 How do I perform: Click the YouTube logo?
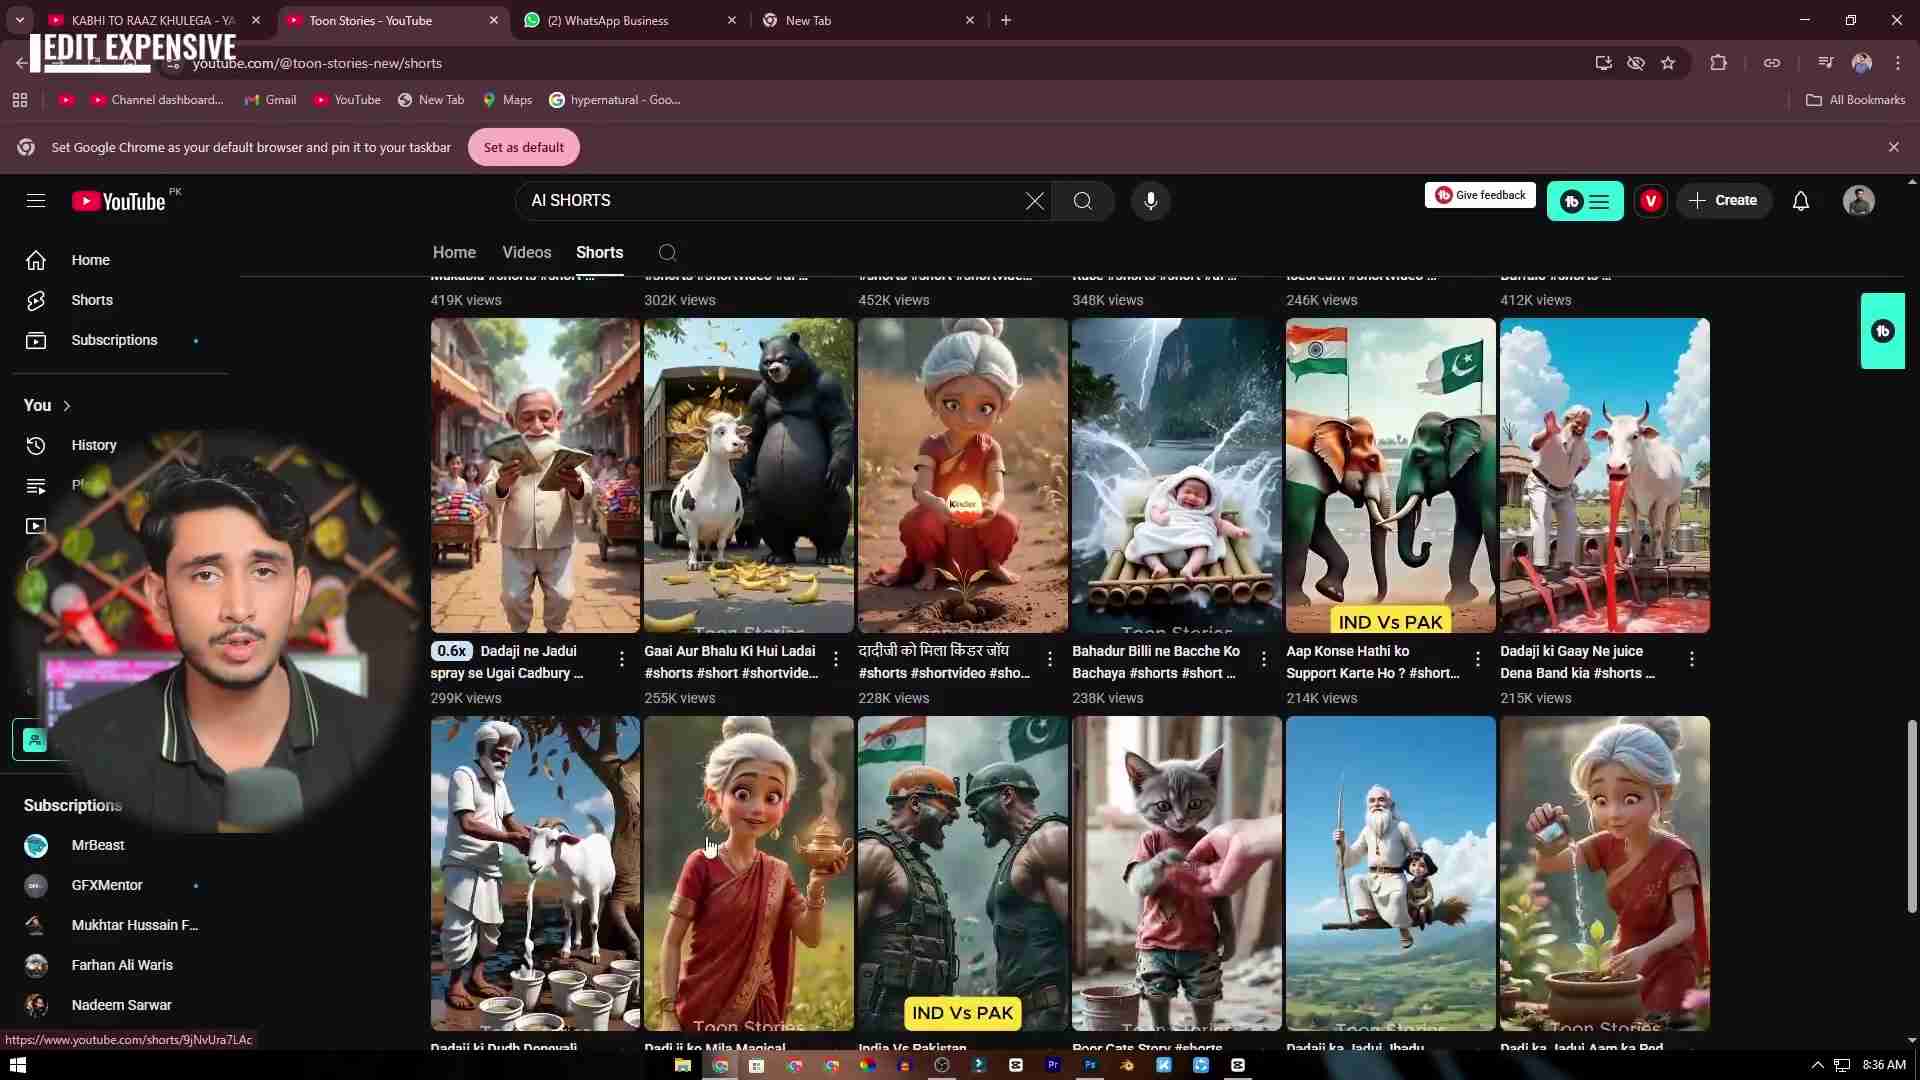coord(119,201)
